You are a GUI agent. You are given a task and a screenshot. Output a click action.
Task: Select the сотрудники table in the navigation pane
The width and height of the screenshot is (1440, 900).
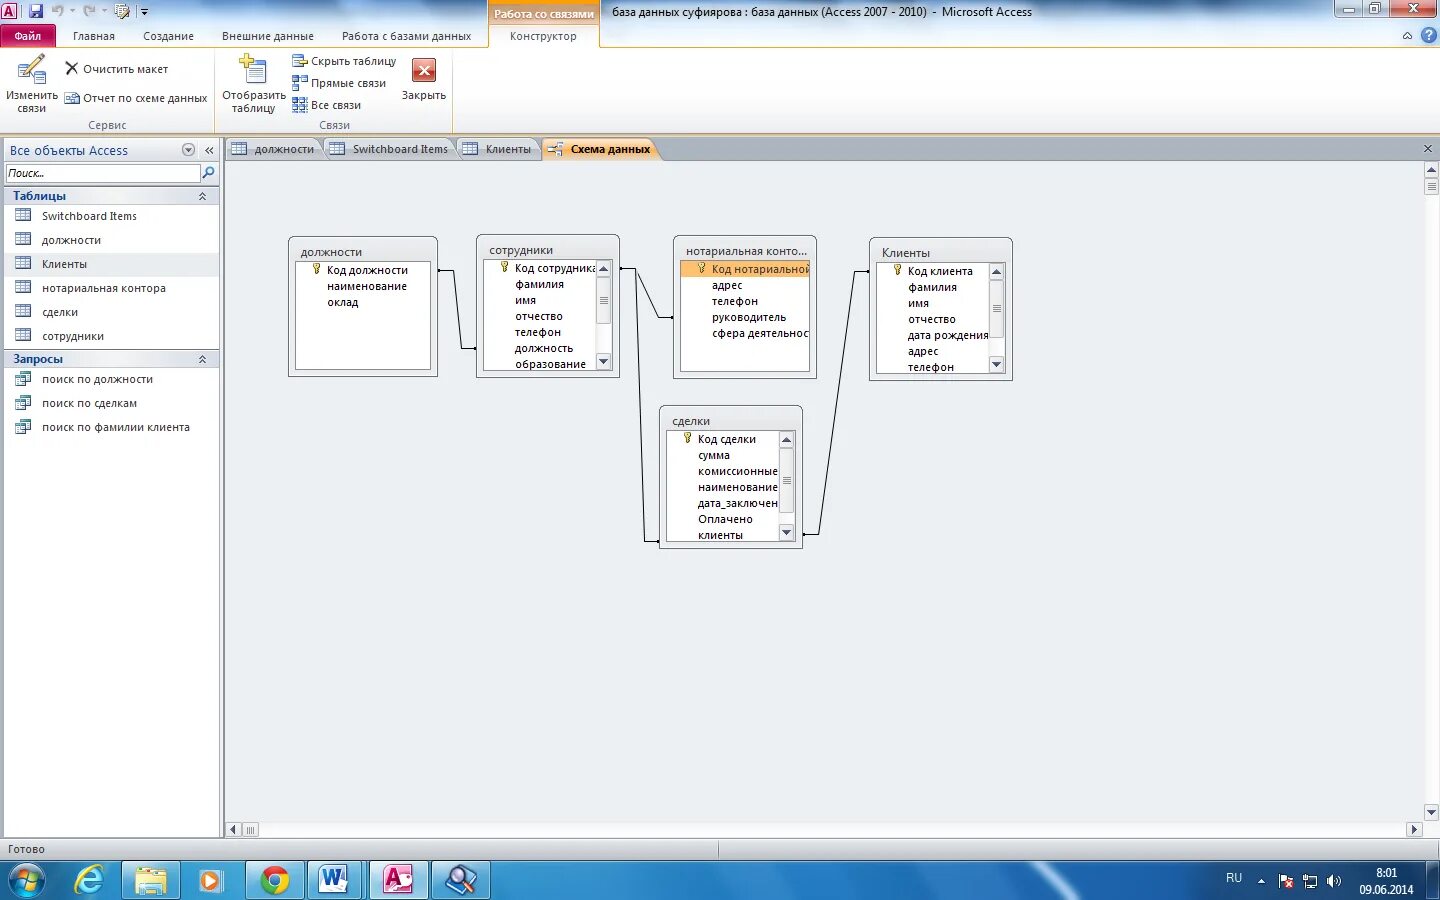coord(111,336)
